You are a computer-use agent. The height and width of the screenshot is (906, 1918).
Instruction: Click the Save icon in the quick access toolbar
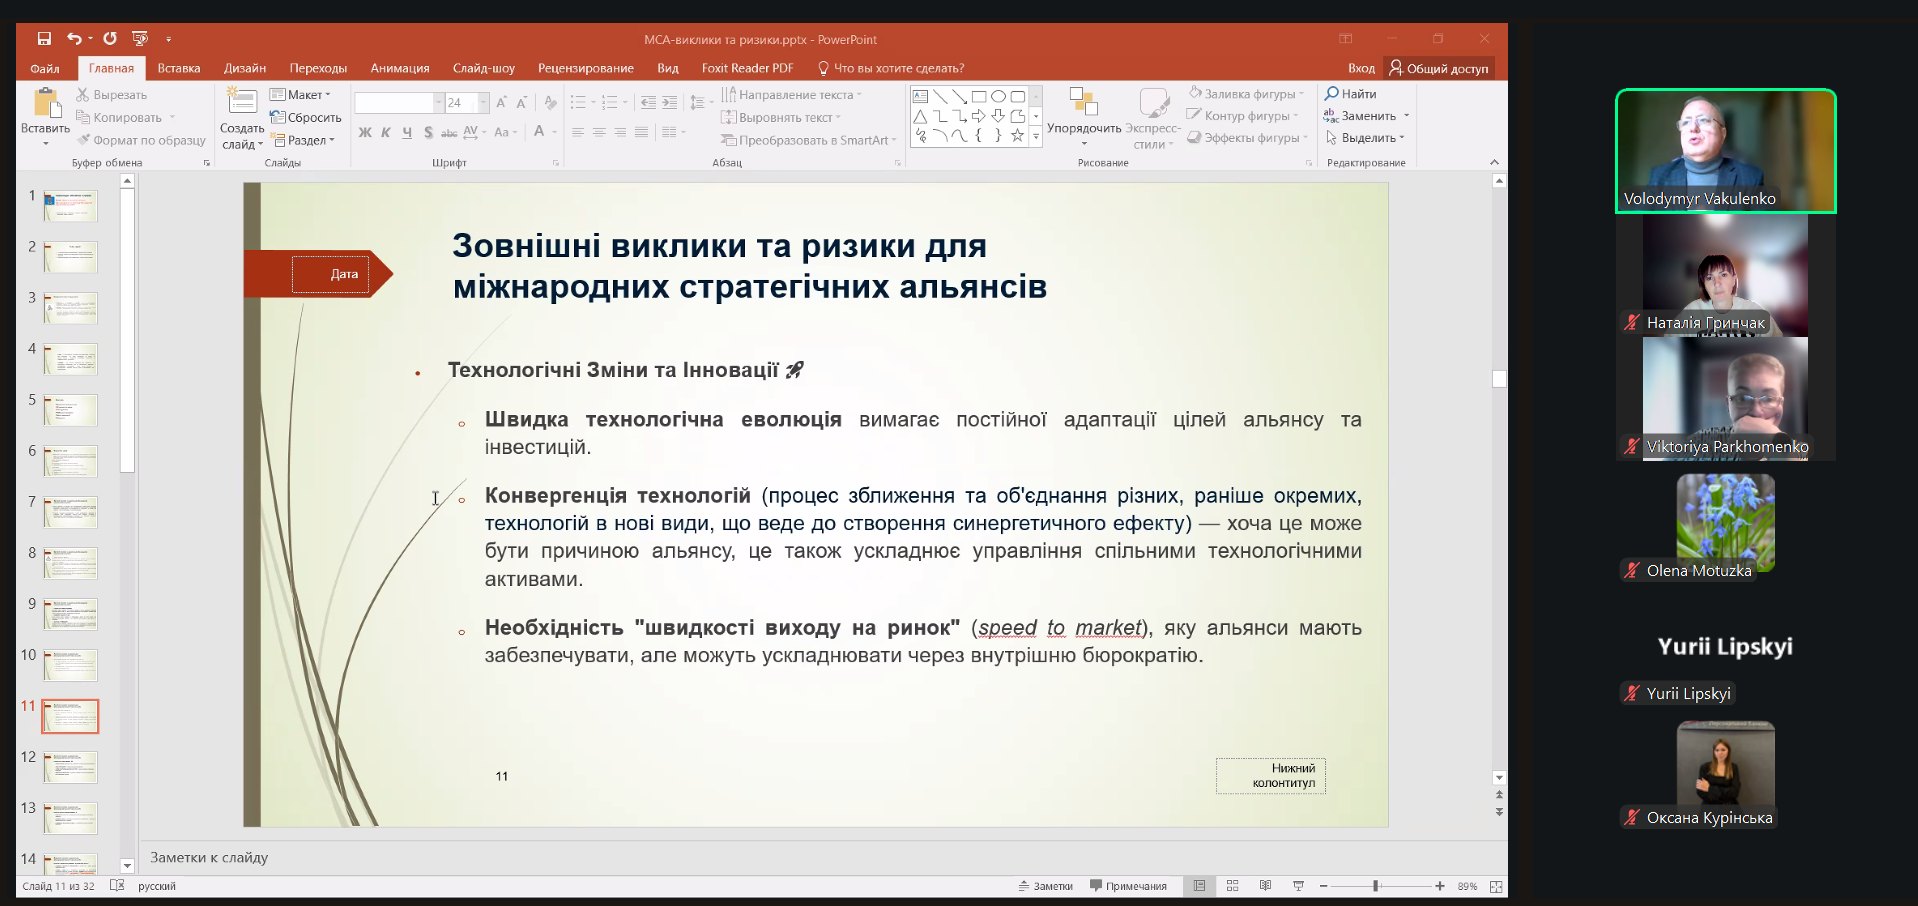(44, 39)
